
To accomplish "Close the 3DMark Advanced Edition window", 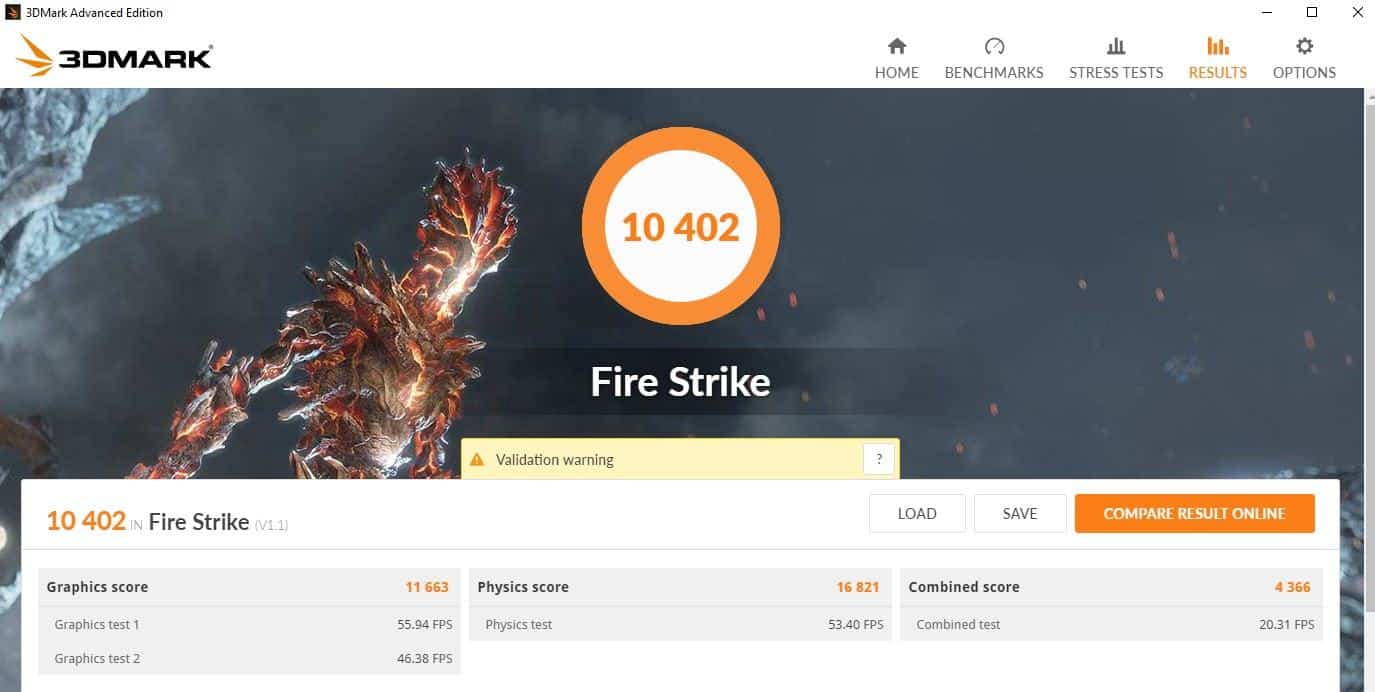I will pos(1357,13).
